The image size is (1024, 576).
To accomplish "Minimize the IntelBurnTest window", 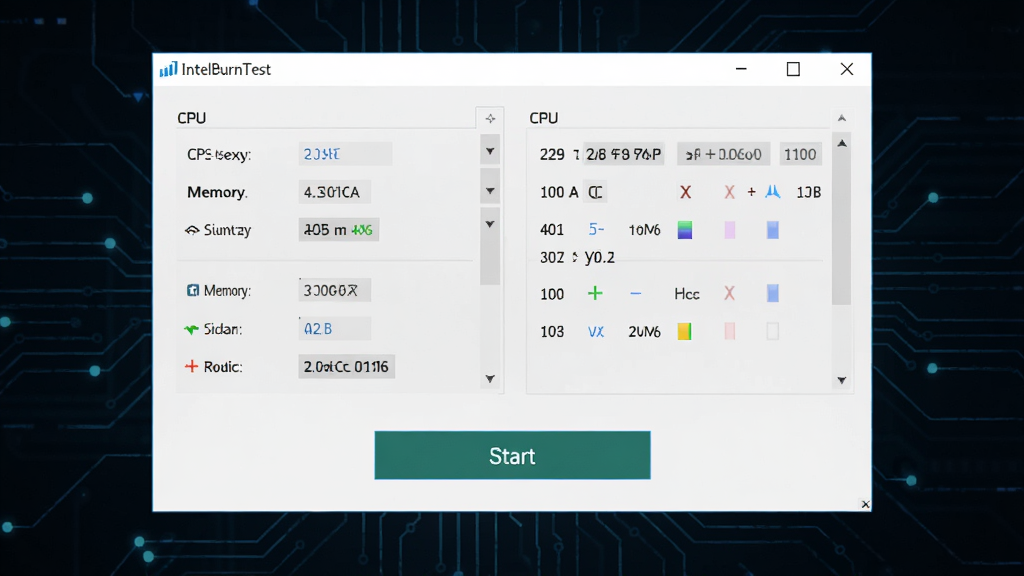I will click(x=741, y=69).
